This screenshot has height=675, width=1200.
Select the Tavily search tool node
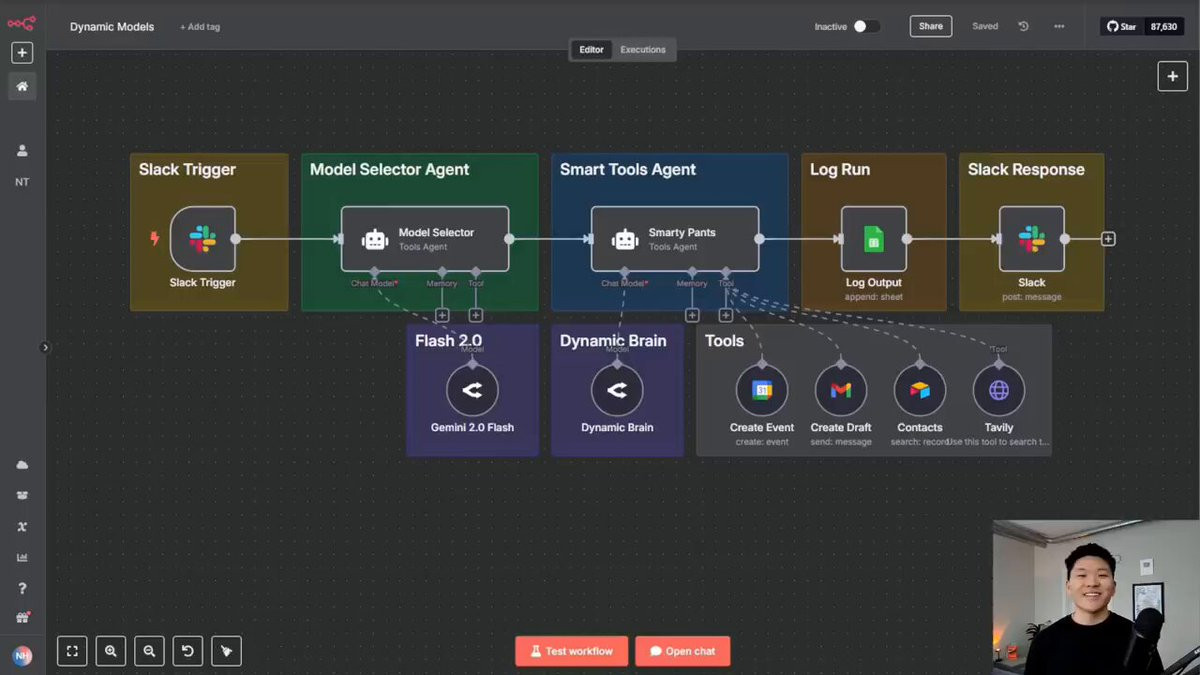point(999,390)
